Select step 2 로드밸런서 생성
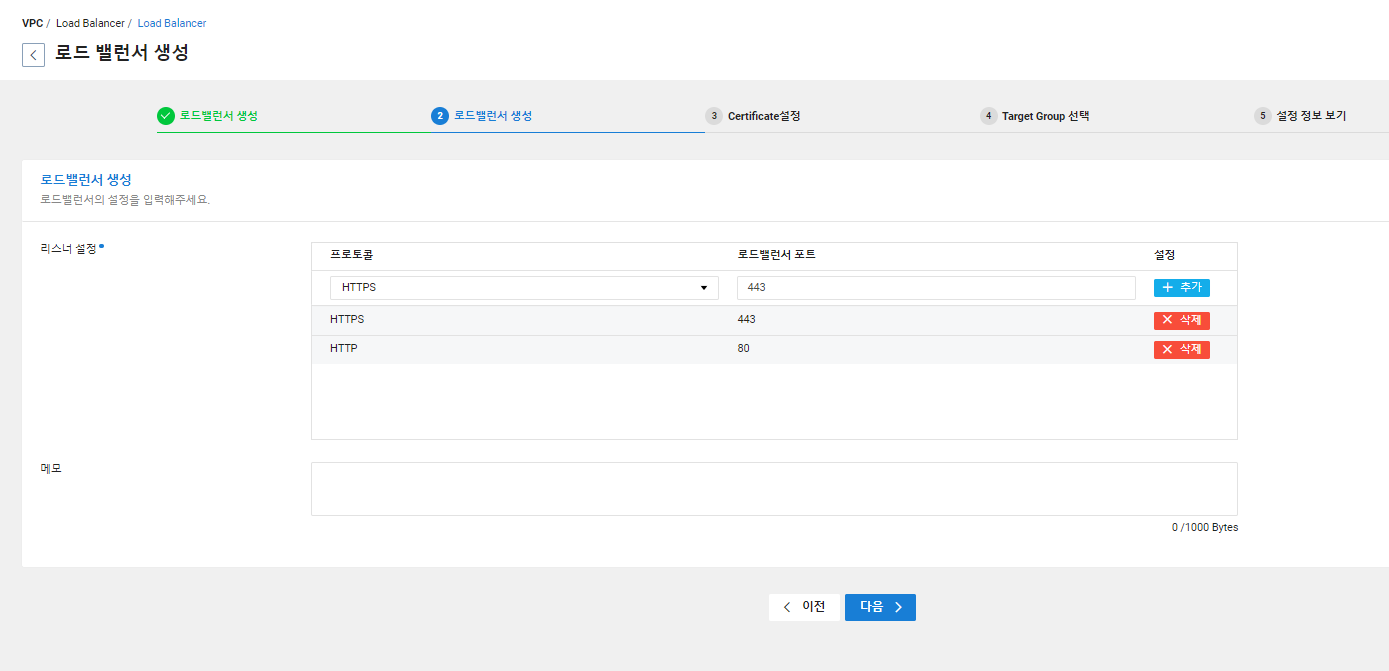The image size is (1389, 671). (487, 116)
